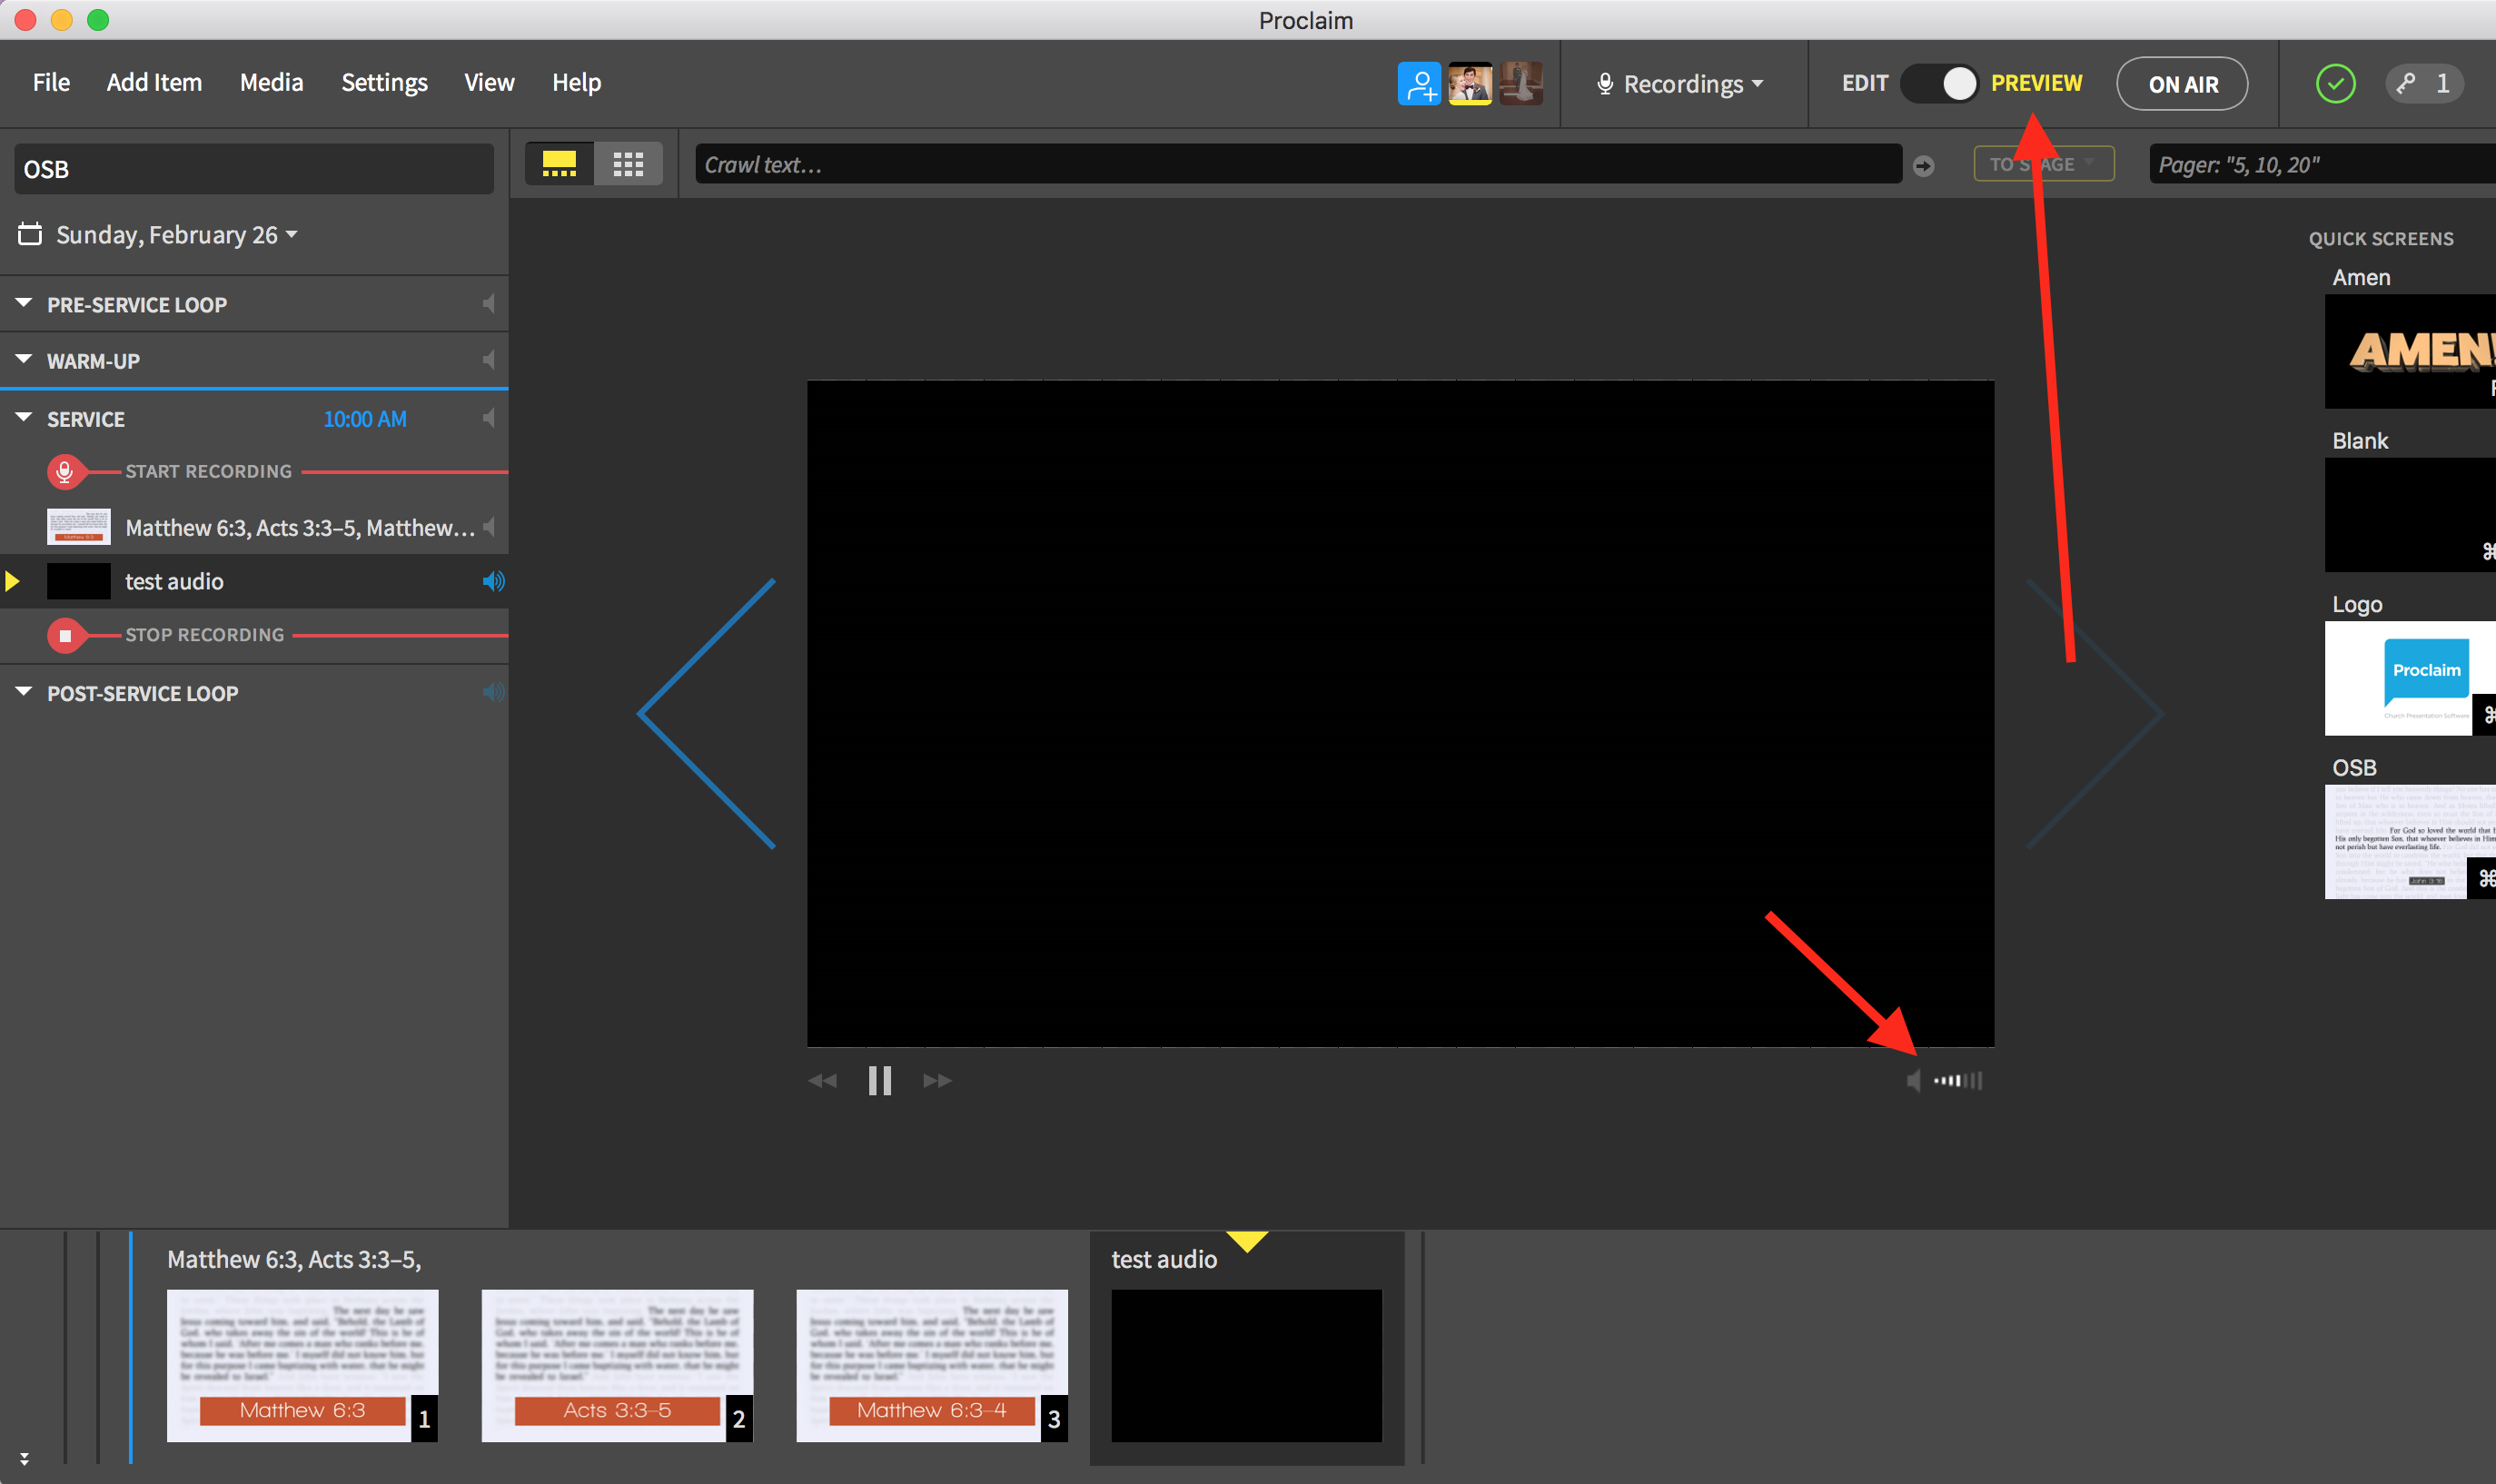Open the Media menu

tap(271, 83)
